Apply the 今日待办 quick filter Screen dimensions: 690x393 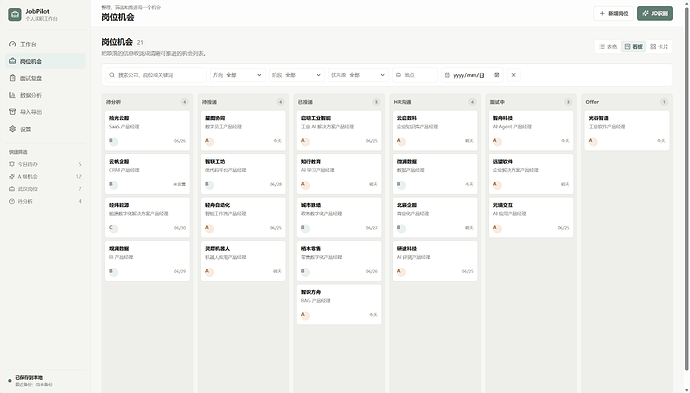coord(45,164)
